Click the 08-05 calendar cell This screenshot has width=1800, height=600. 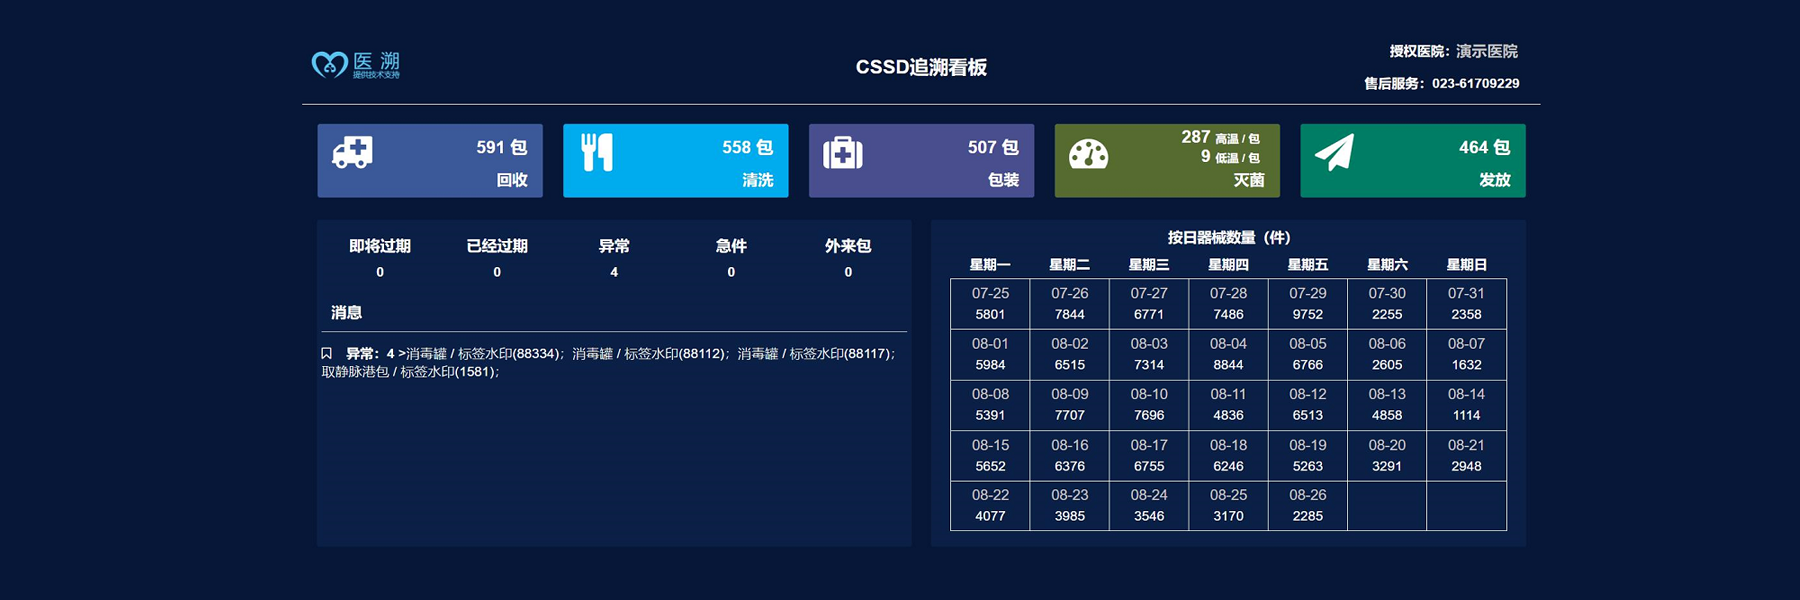point(1307,354)
